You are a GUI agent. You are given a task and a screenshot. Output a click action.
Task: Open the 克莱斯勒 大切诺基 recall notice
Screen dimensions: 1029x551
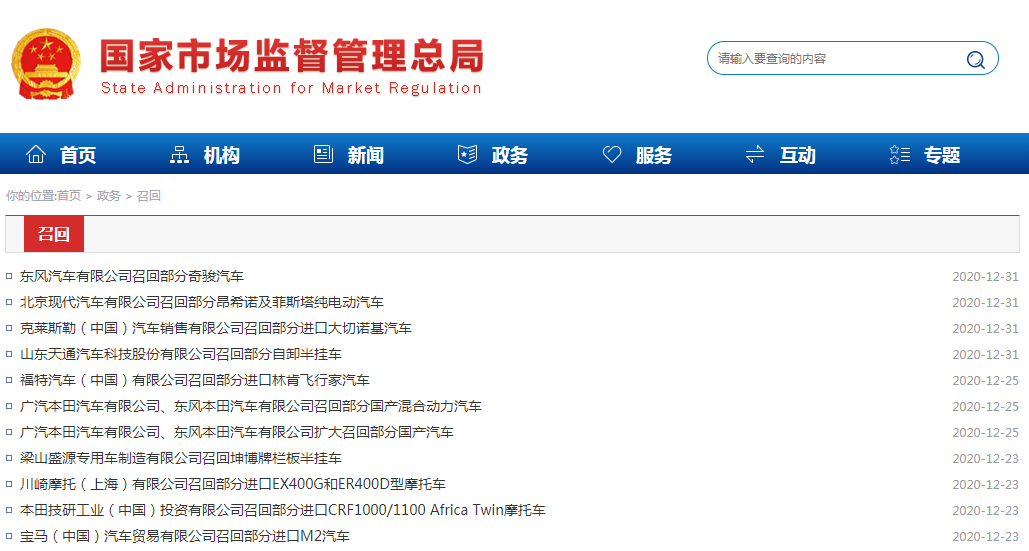[x=215, y=328]
